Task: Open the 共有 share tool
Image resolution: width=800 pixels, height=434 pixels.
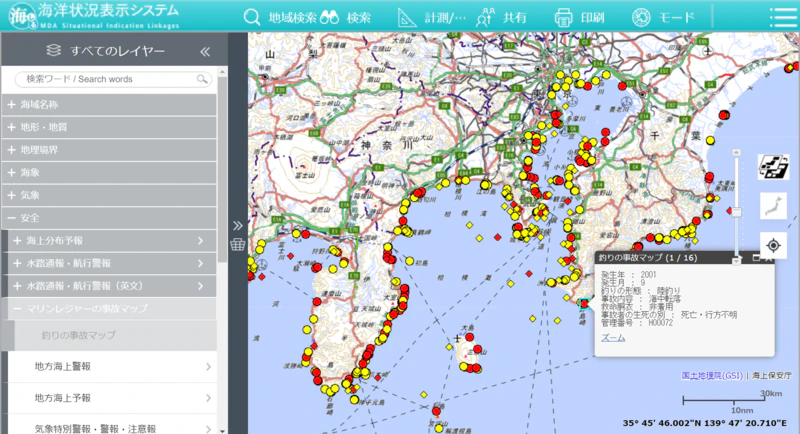Action: (x=486, y=17)
